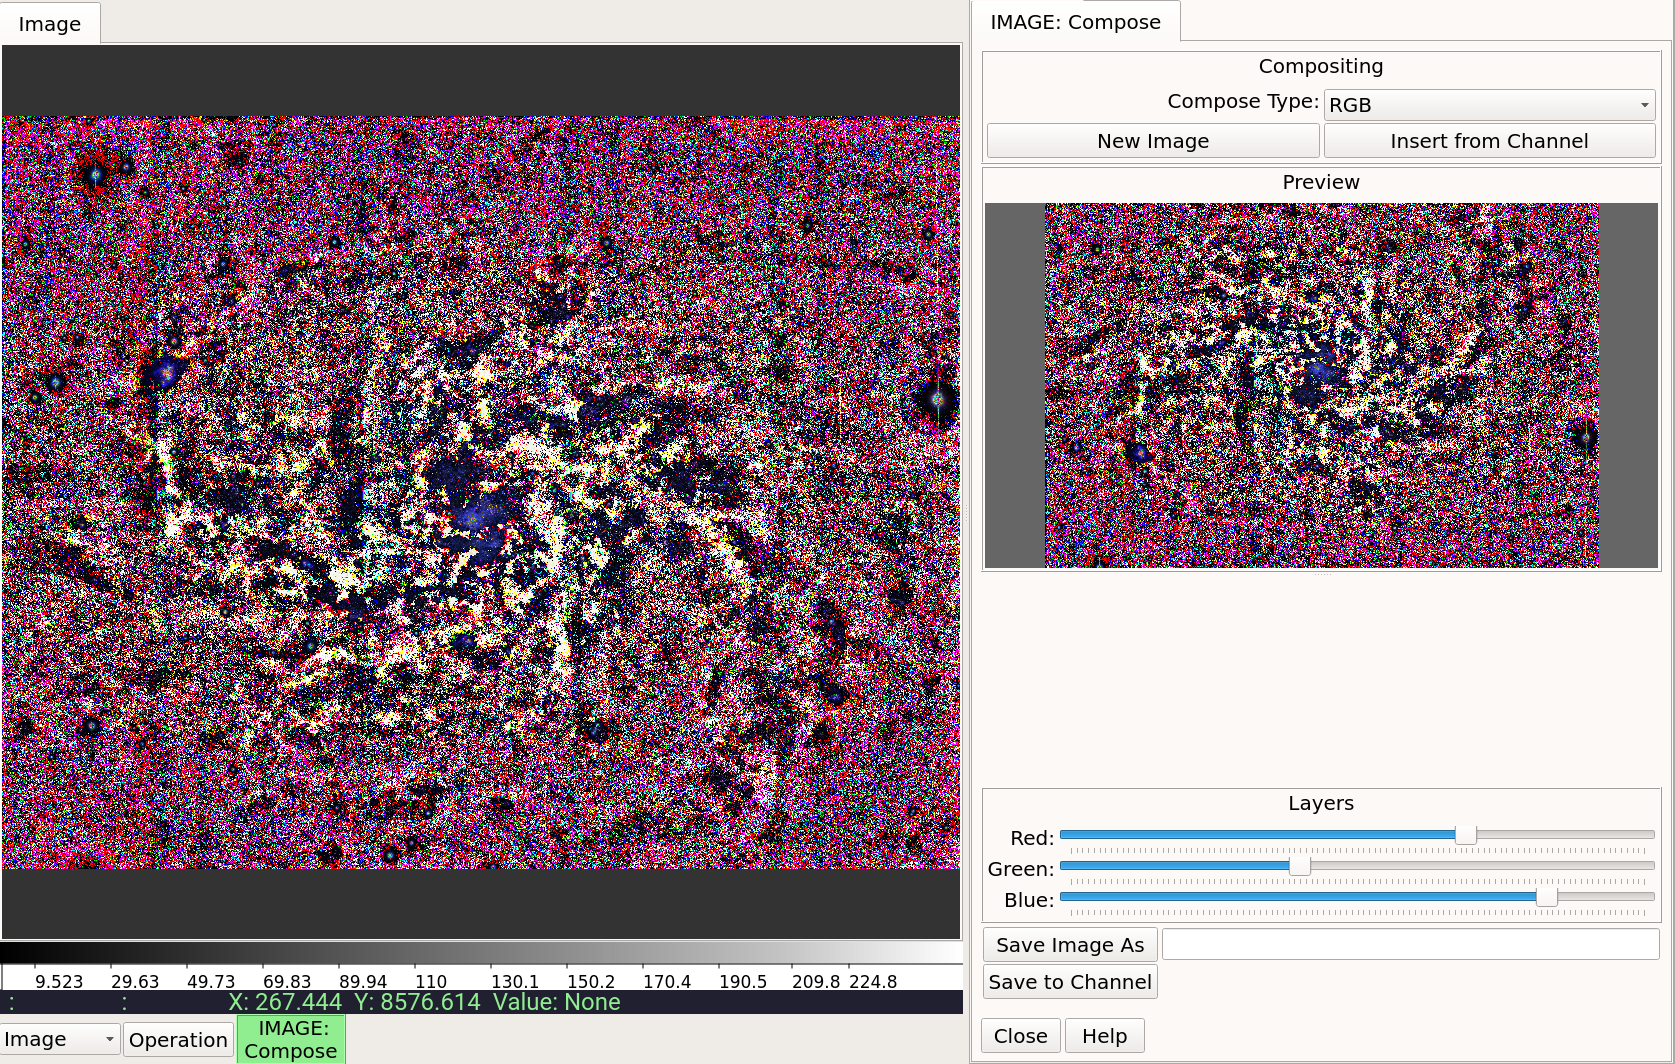
Task: Close the Compose plugin panel
Action: click(x=1021, y=1036)
